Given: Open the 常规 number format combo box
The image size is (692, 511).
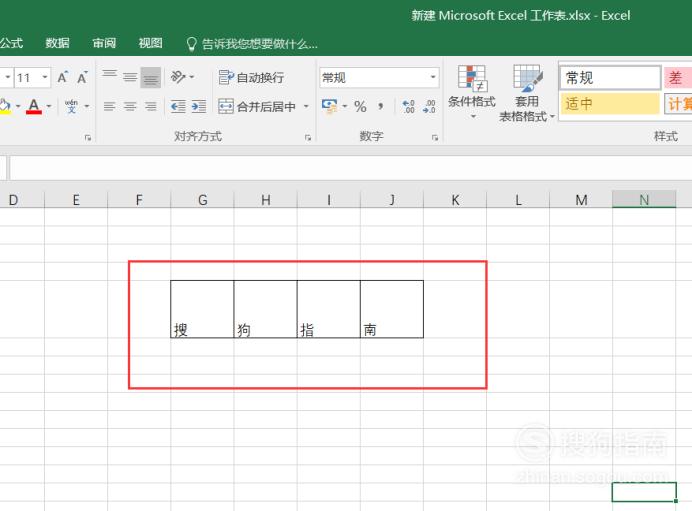Looking at the screenshot, I should click(379, 78).
